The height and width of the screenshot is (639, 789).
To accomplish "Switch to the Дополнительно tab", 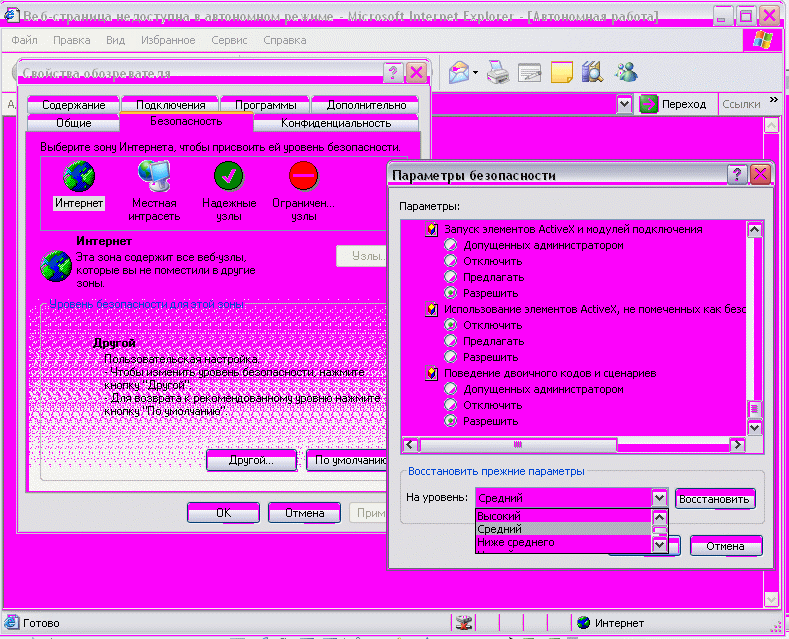I will click(x=366, y=105).
